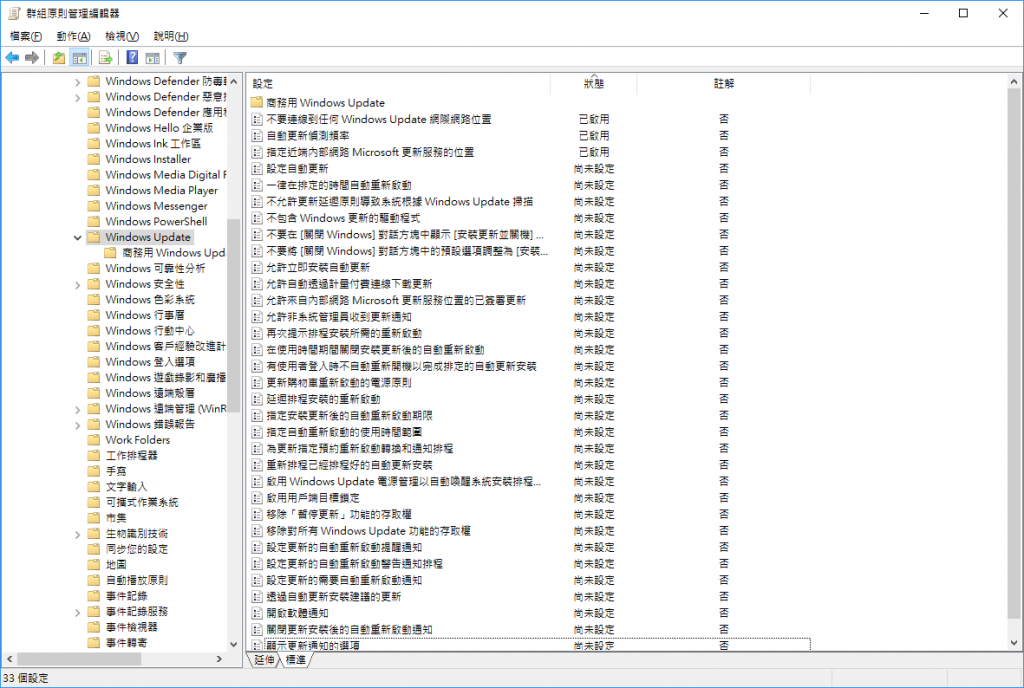Switch to the 延伸 tab
Image resolution: width=1024 pixels, height=688 pixels.
click(264, 660)
